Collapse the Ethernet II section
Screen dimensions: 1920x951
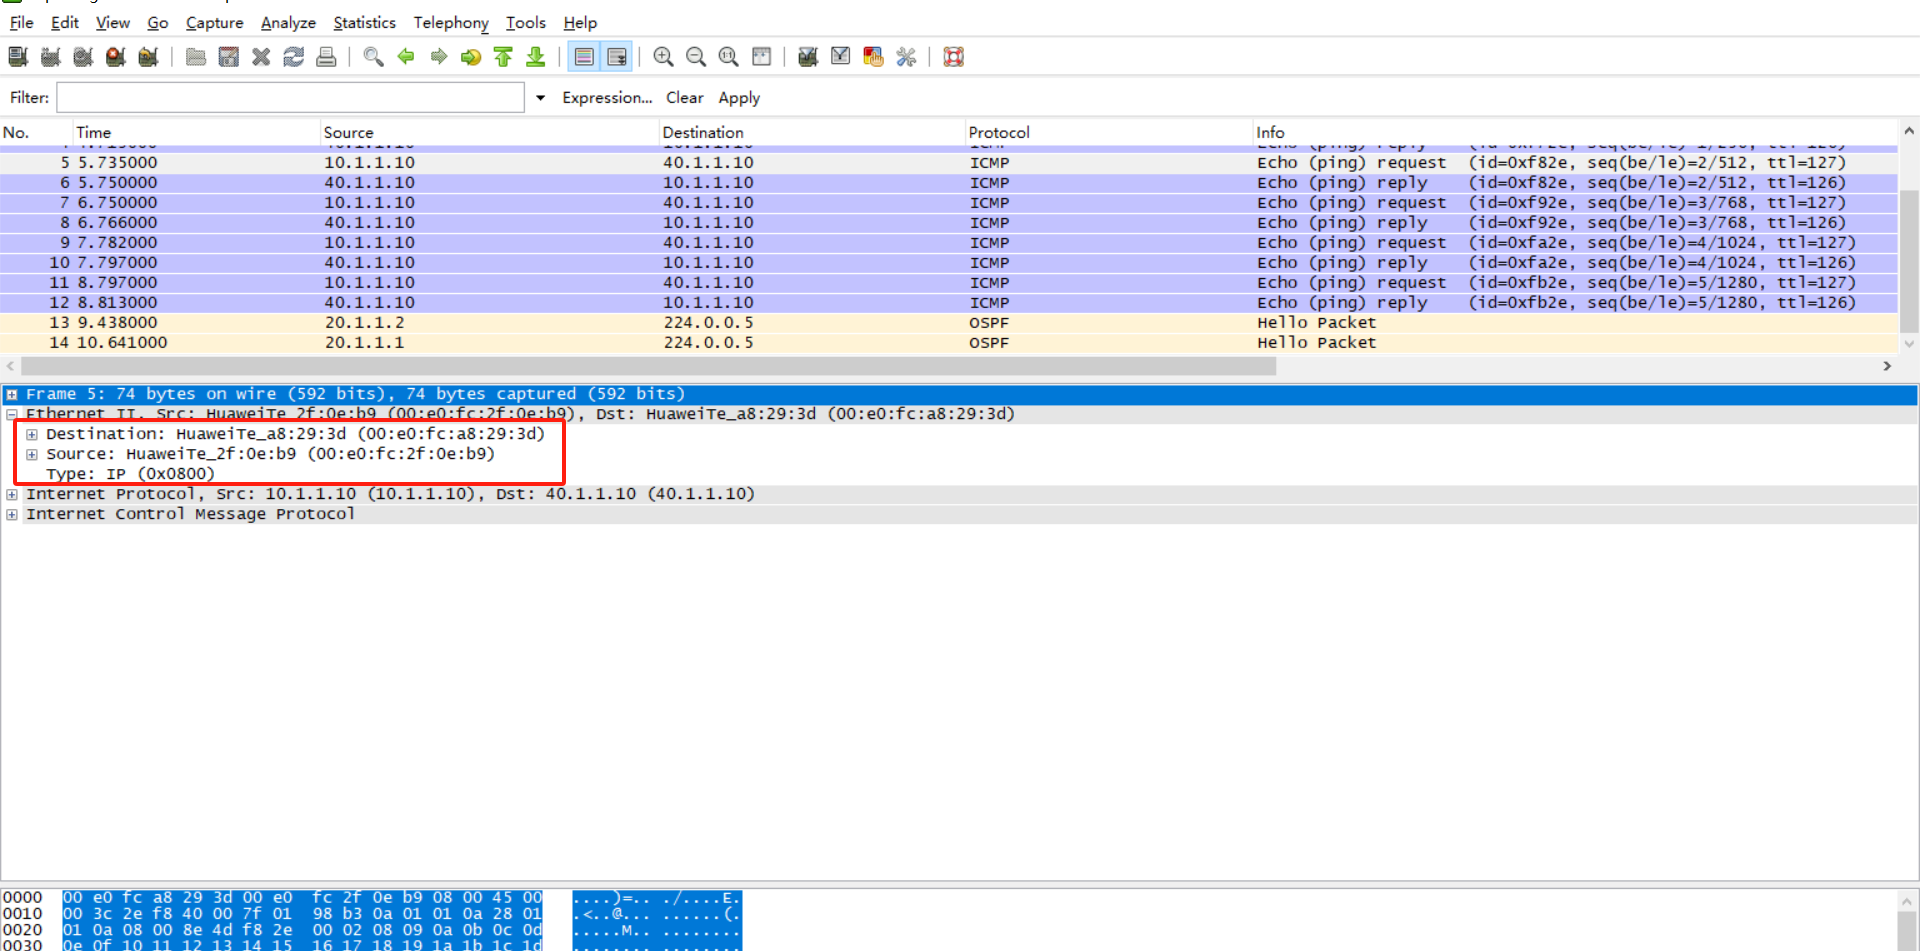tap(12, 414)
